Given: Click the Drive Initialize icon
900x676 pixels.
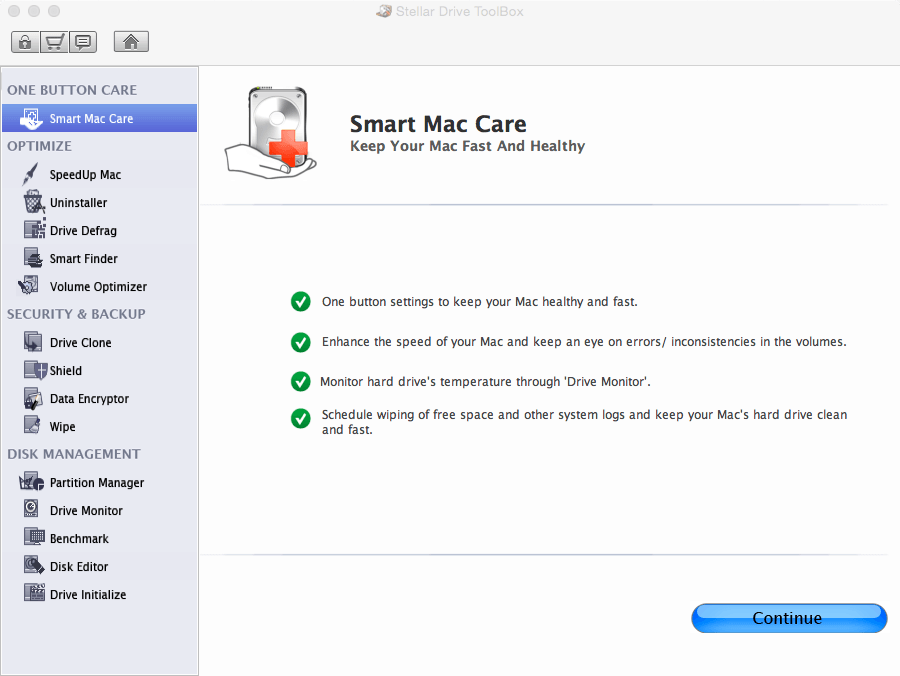Looking at the screenshot, I should coord(34,593).
